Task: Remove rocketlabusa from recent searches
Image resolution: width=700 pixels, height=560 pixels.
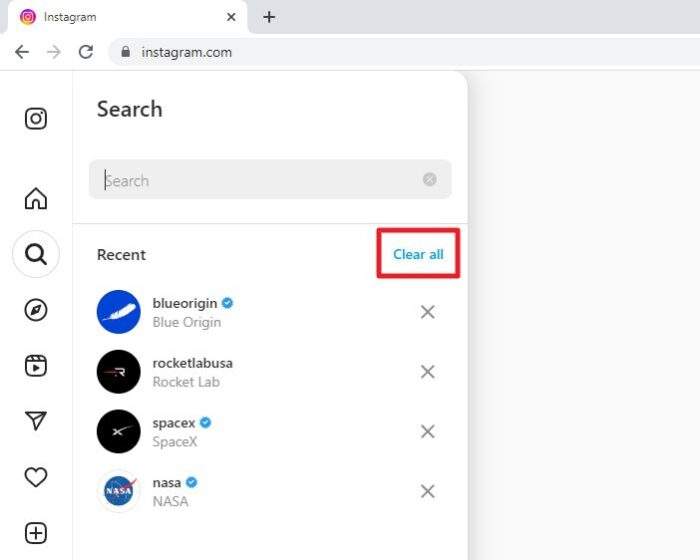Action: click(x=428, y=372)
